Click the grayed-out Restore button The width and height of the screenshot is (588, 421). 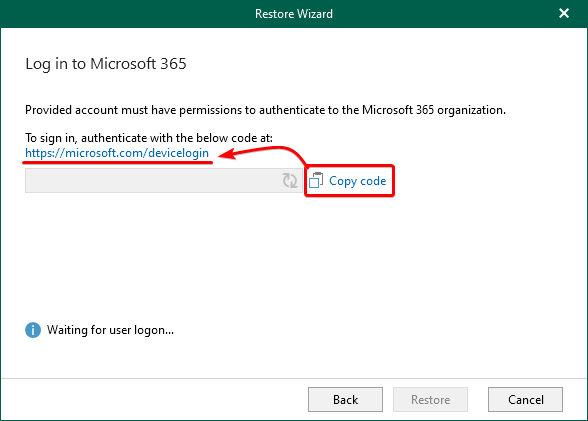(430, 400)
